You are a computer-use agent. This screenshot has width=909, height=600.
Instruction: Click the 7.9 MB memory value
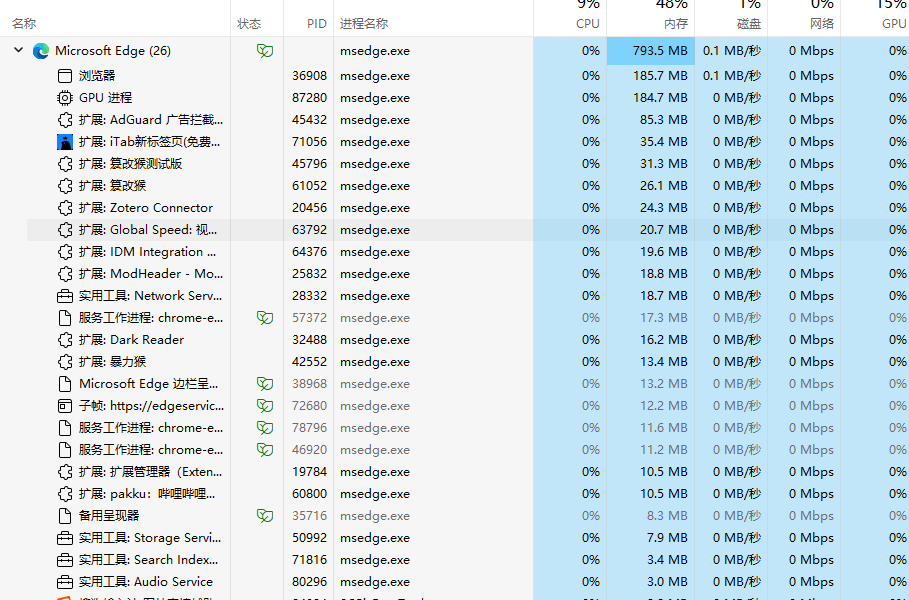(667, 539)
